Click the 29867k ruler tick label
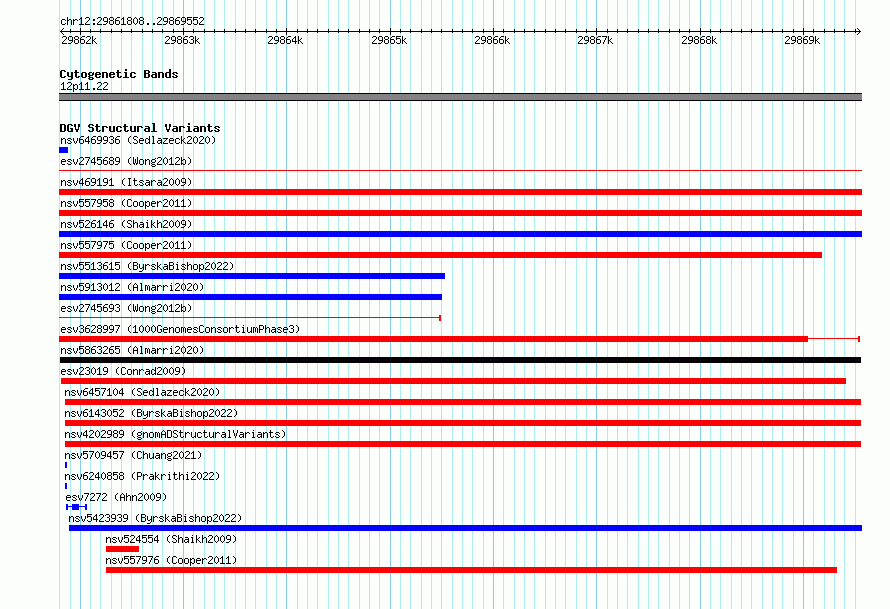 [x=595, y=40]
